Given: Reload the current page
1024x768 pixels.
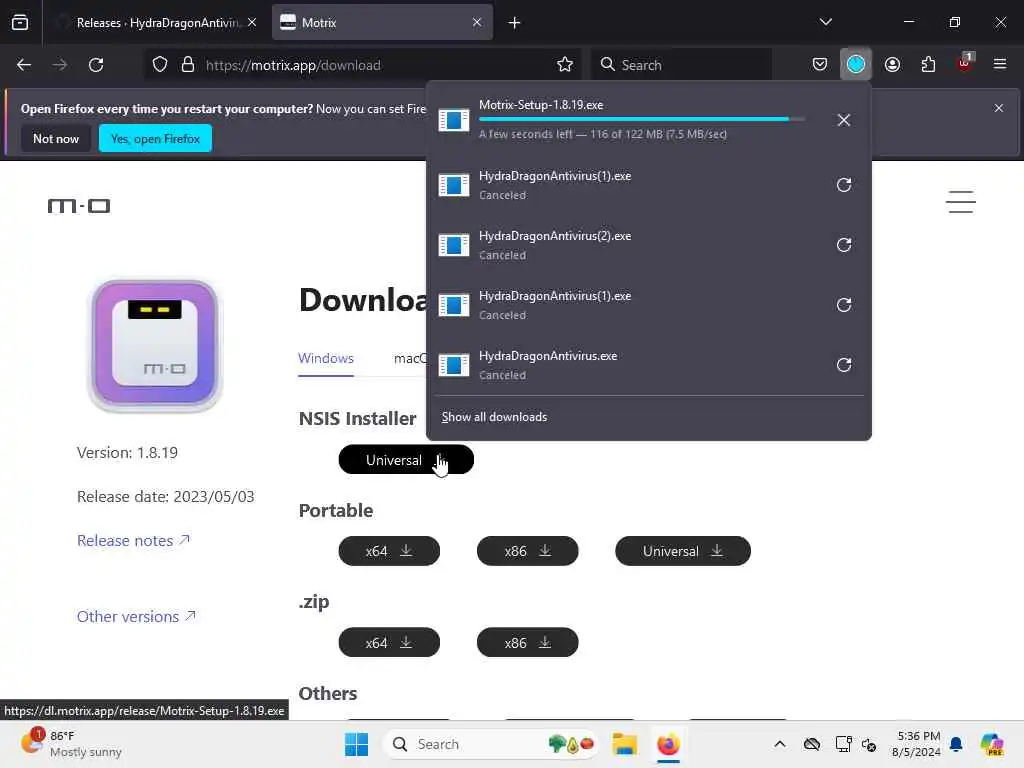Looking at the screenshot, I should [x=96, y=65].
